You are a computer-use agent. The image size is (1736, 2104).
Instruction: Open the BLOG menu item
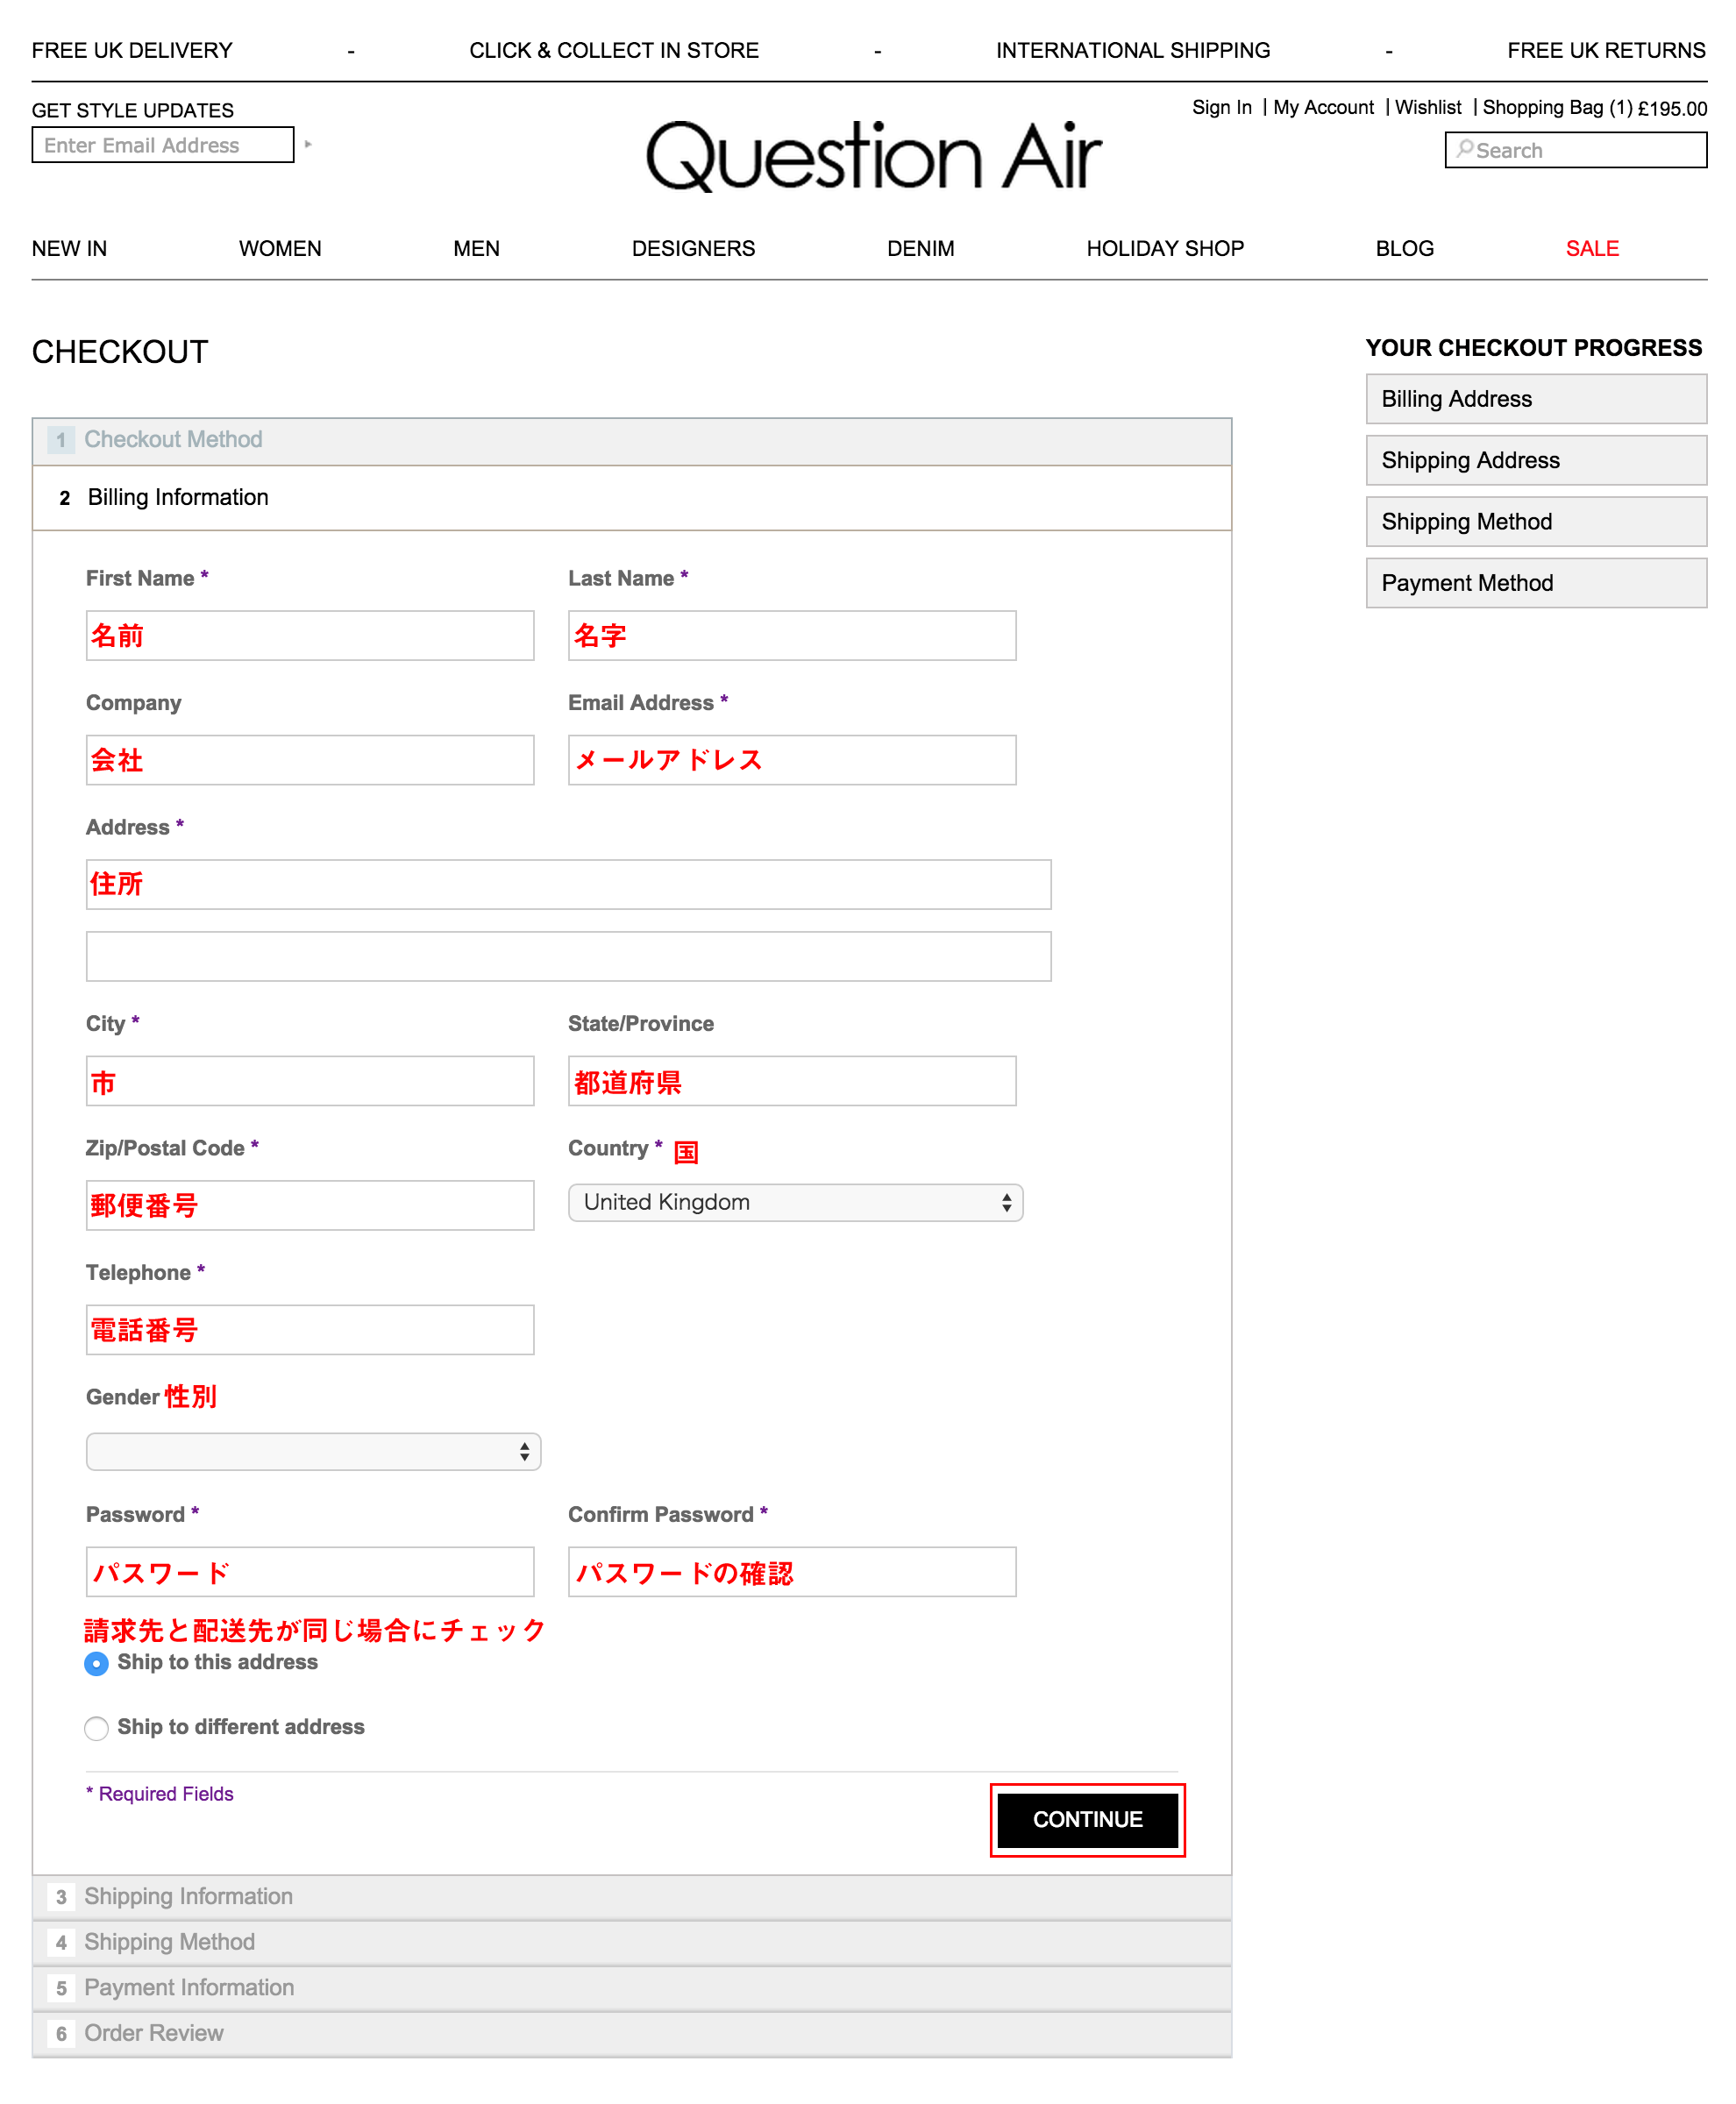1404,248
